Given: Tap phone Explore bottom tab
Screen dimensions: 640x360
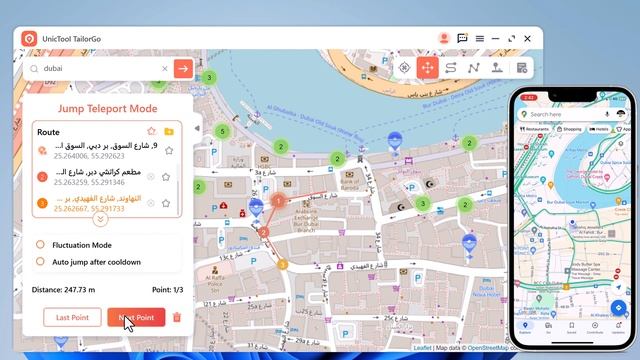Looking at the screenshot, I should [525, 328].
